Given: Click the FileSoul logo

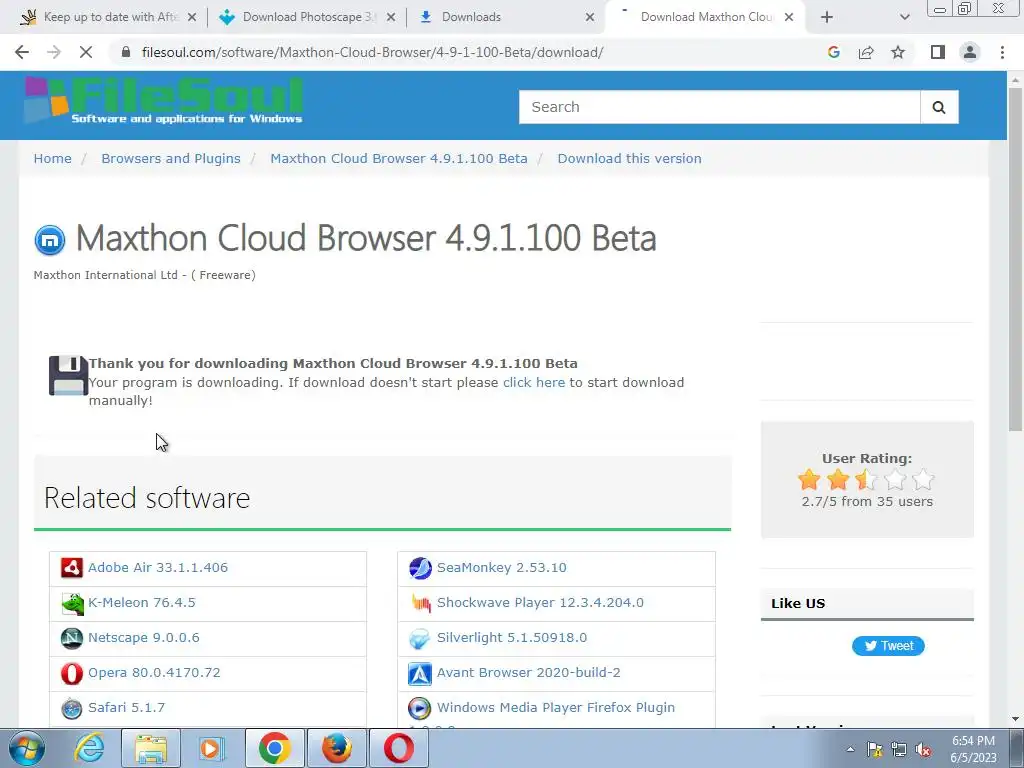Looking at the screenshot, I should tap(163, 101).
